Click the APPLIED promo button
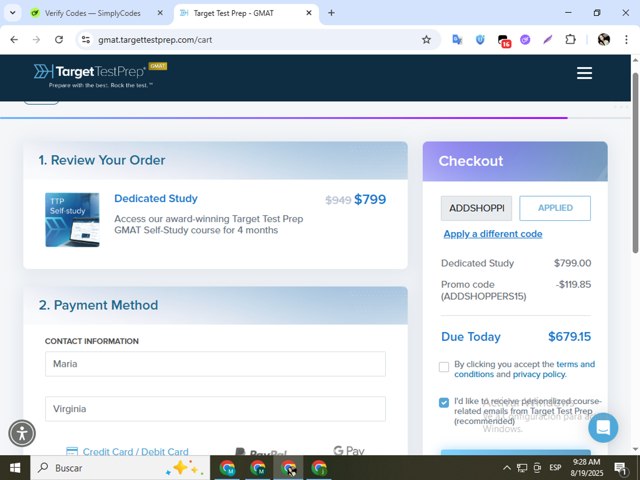This screenshot has width=640, height=480. point(555,208)
